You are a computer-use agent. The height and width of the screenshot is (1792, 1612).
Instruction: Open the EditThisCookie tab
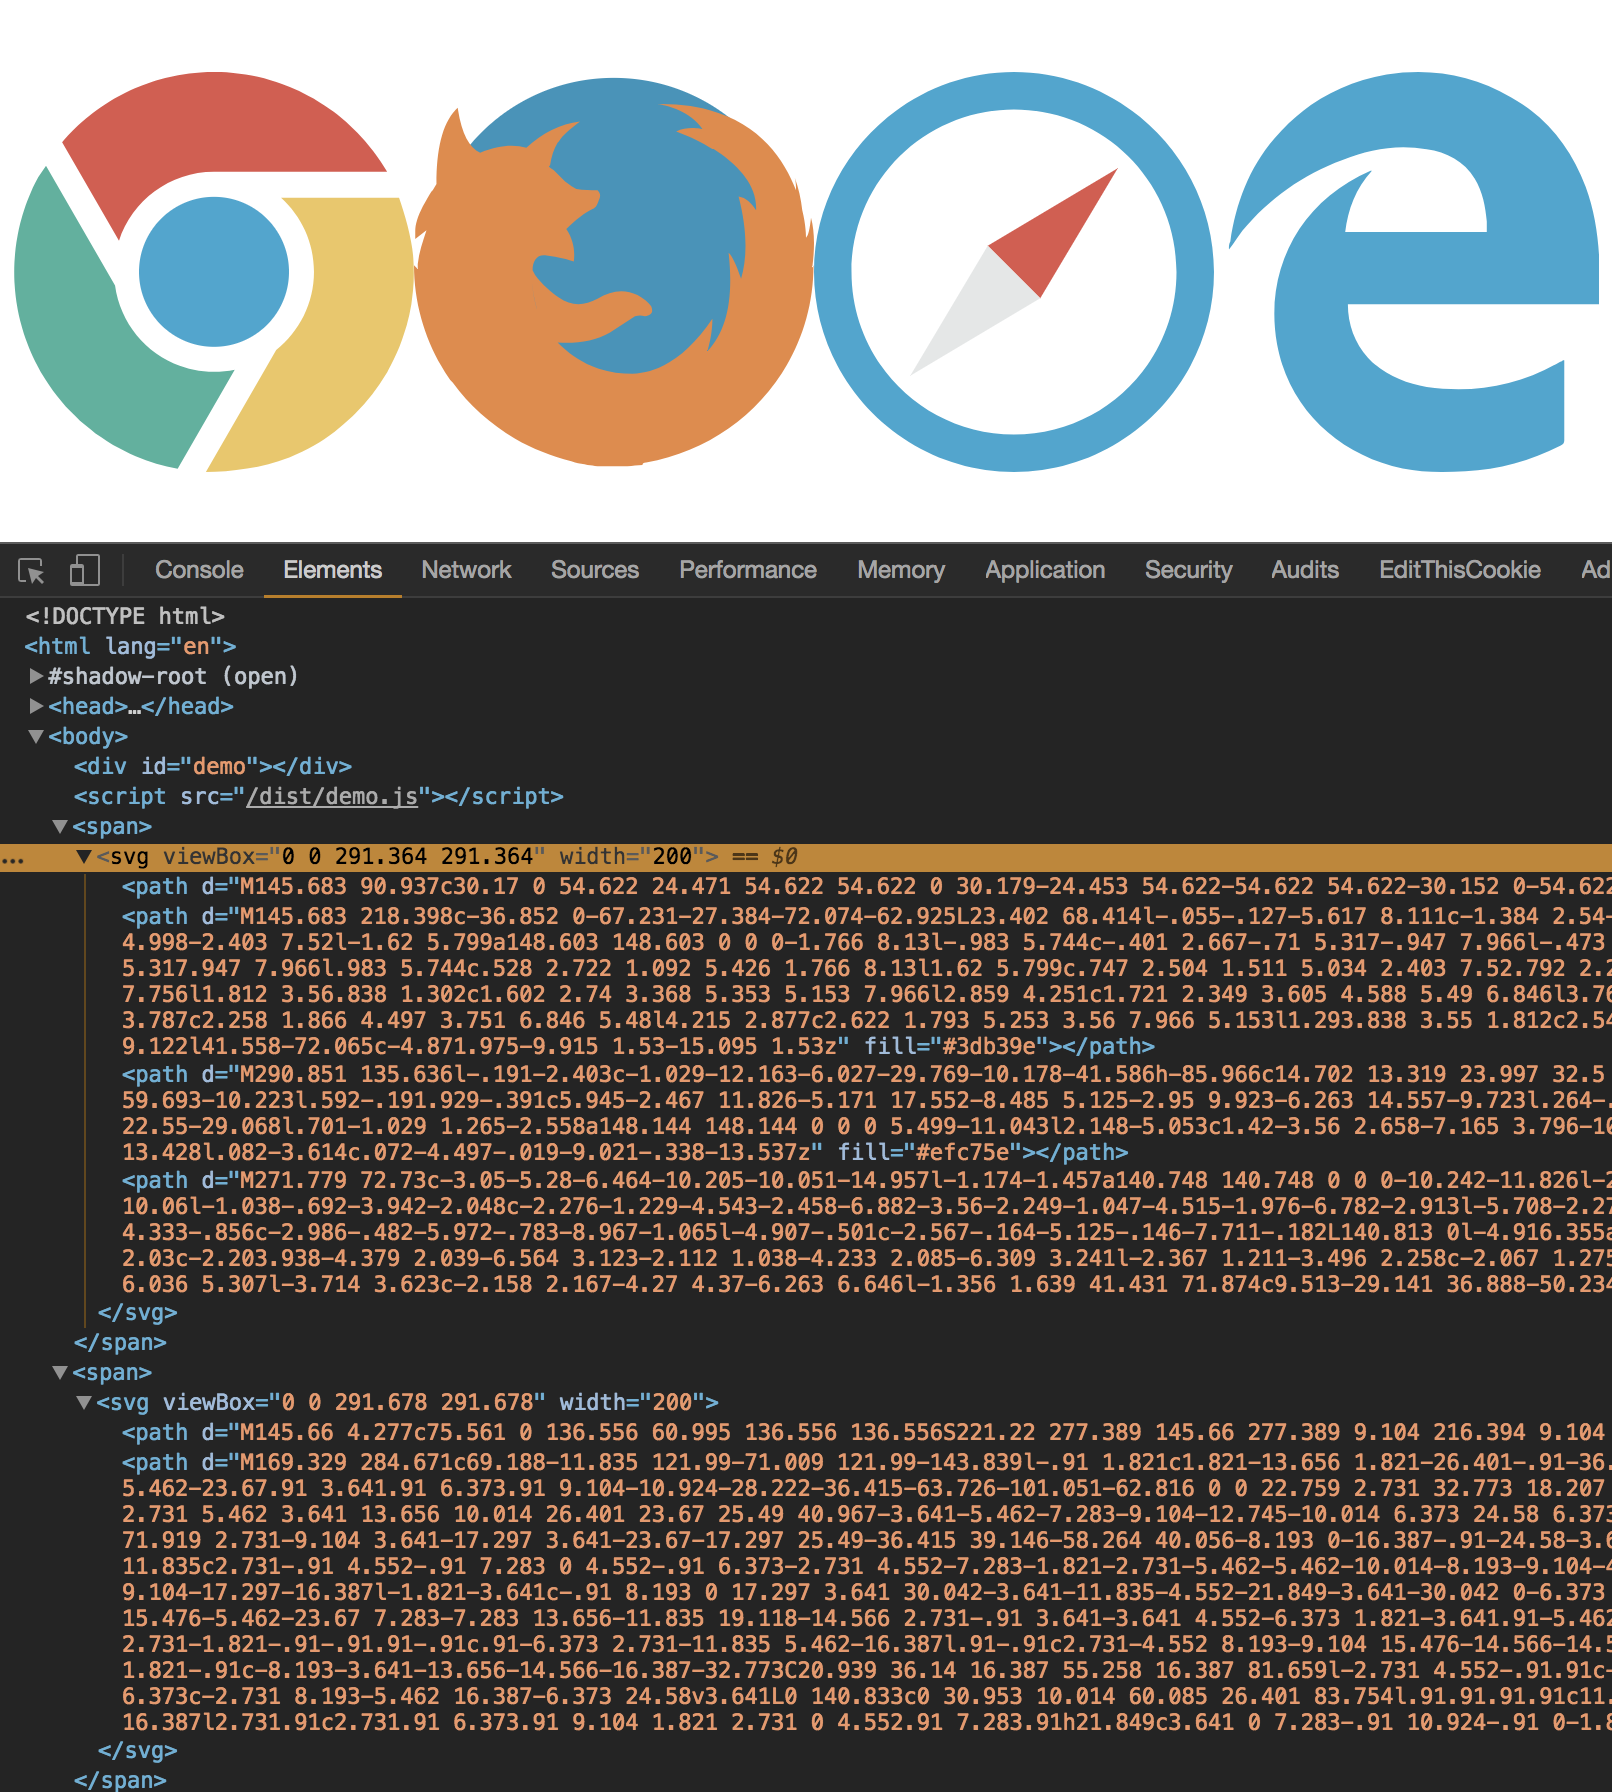(x=1460, y=570)
